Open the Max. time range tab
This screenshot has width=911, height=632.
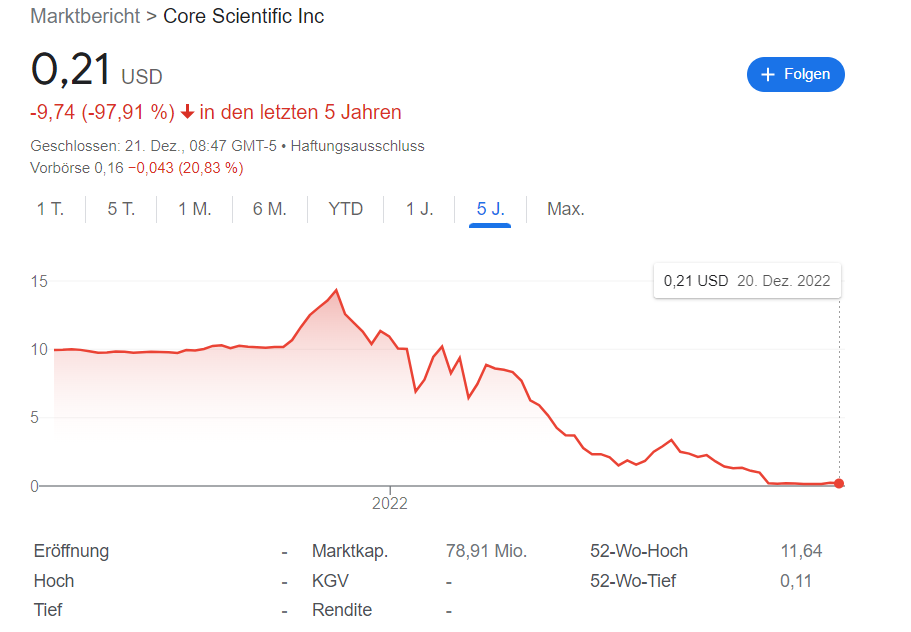pos(565,209)
